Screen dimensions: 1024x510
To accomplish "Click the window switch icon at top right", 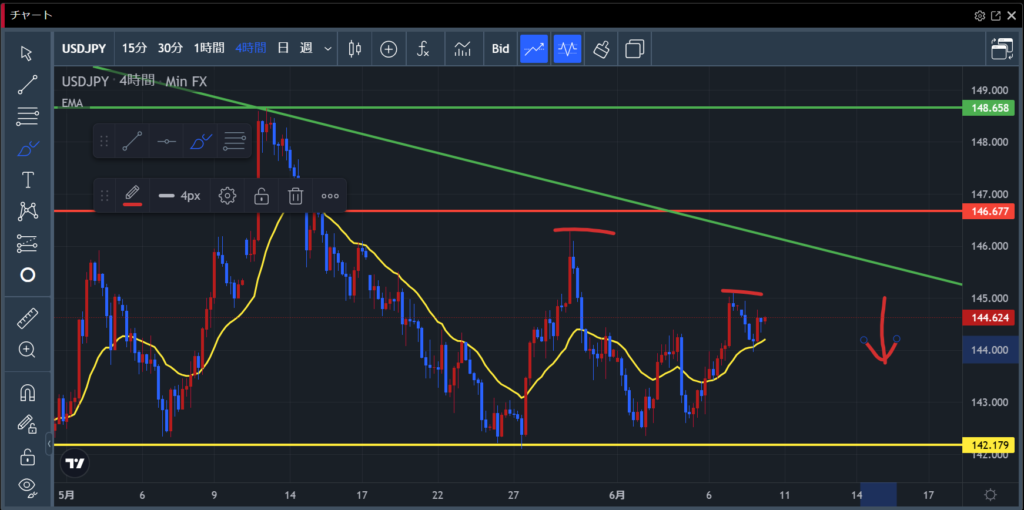I will click(x=1001, y=49).
